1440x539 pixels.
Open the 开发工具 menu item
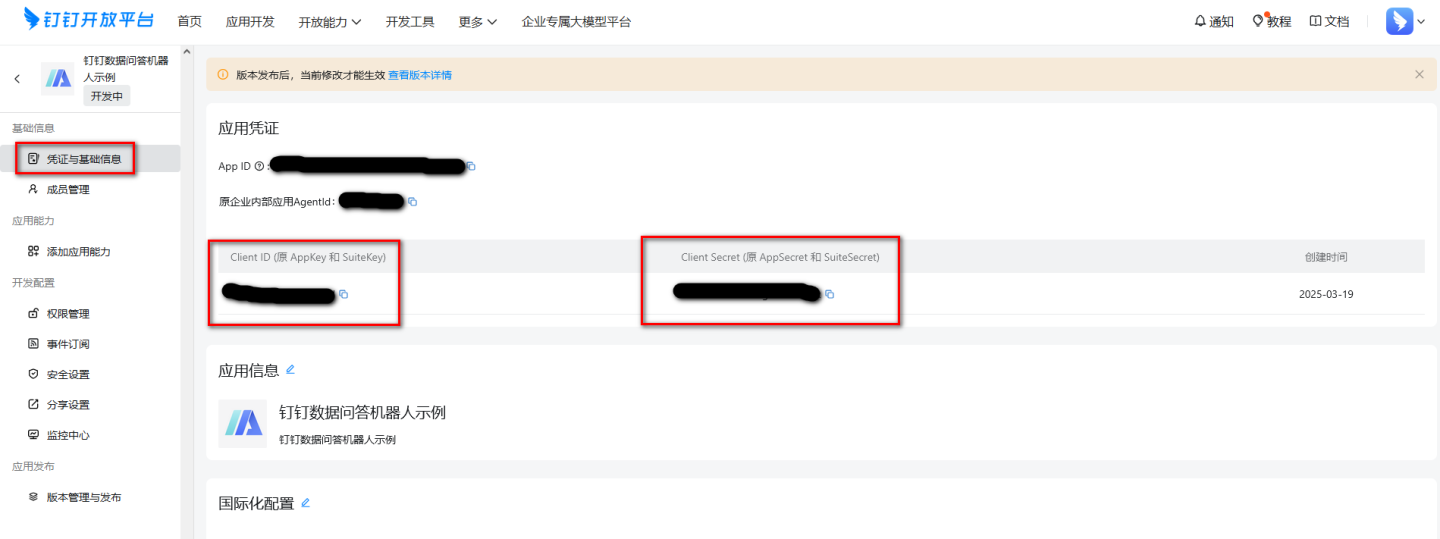coord(410,21)
